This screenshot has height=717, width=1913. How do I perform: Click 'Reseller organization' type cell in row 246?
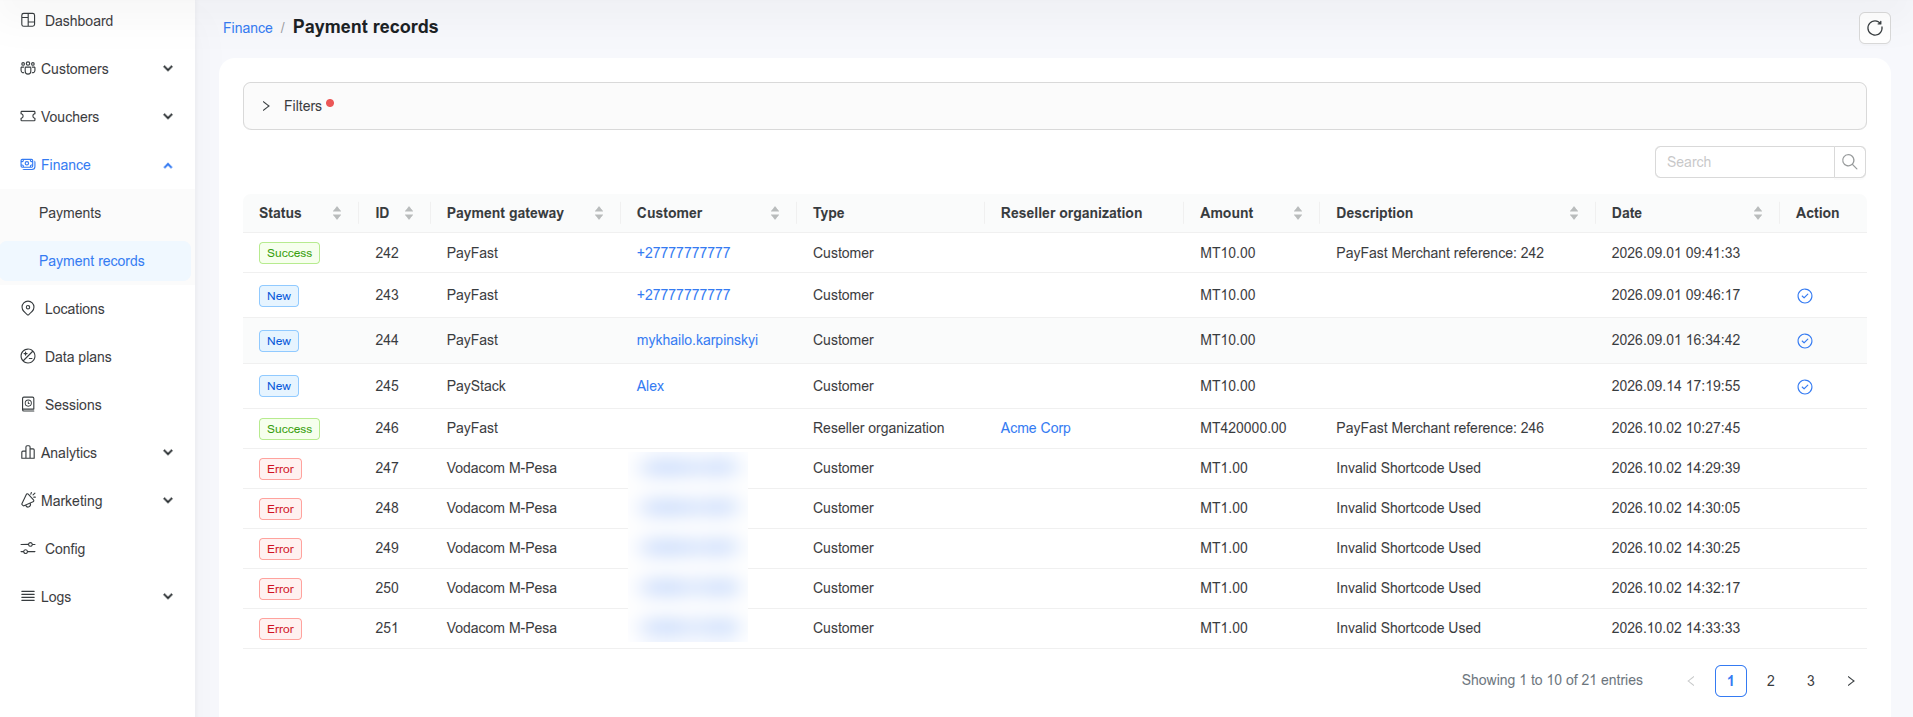pos(878,428)
